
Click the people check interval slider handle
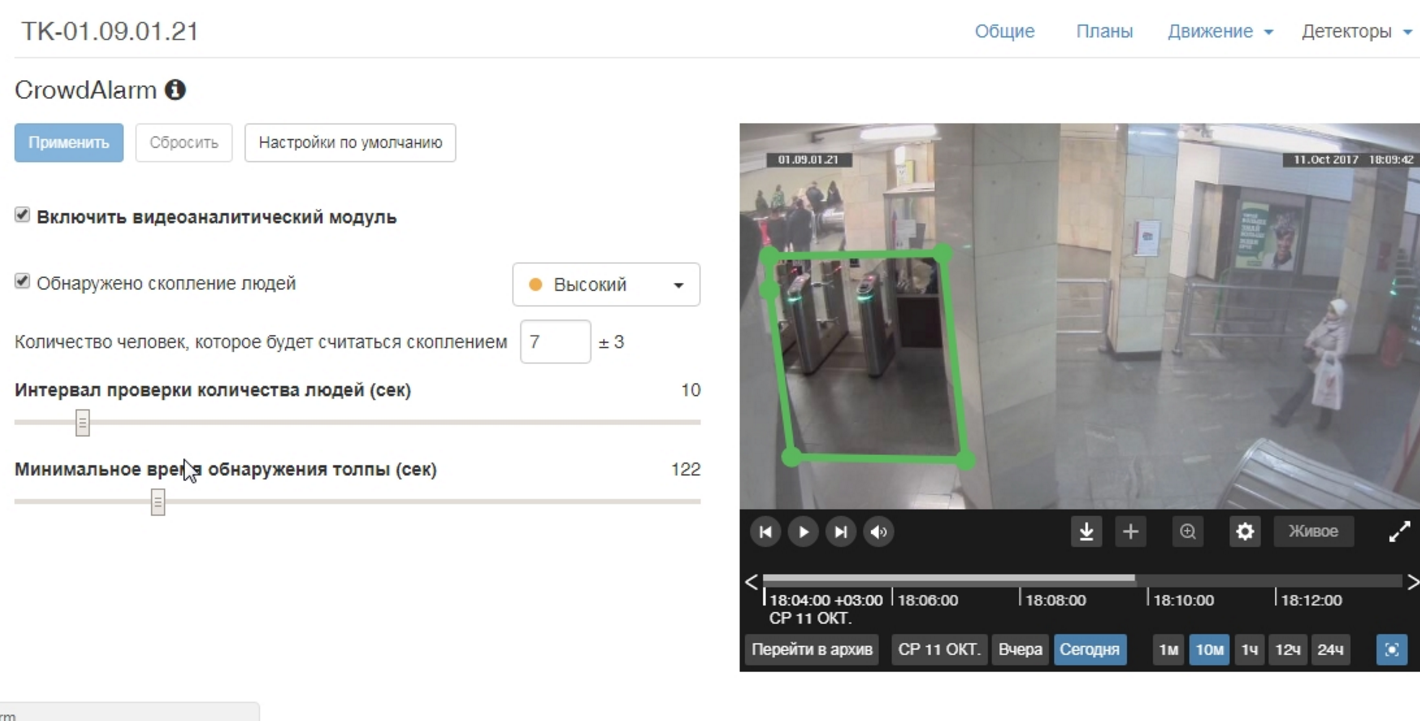[83, 423]
